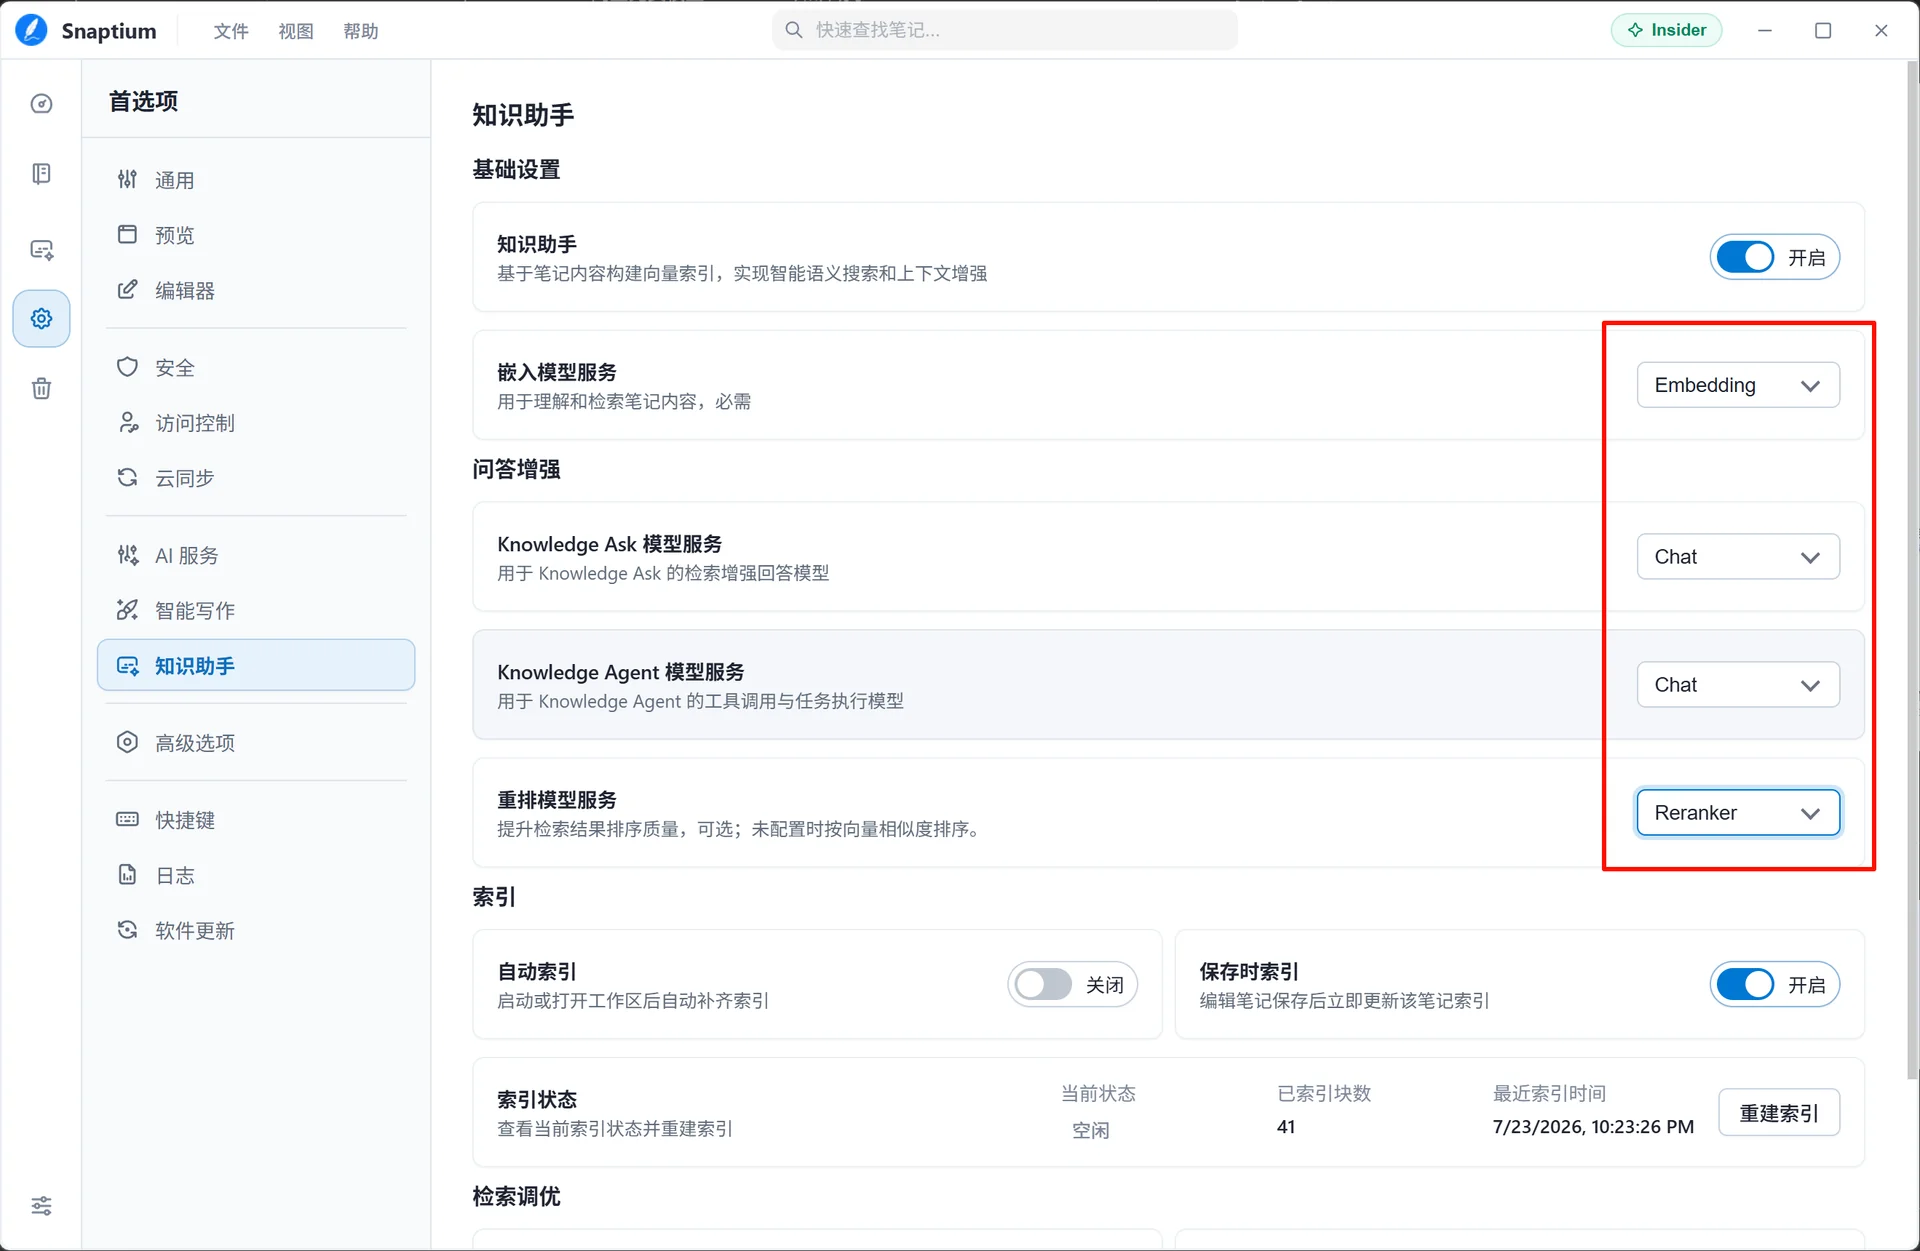Click the 编辑器 pencil icon
This screenshot has height=1251, width=1920.
[127, 289]
